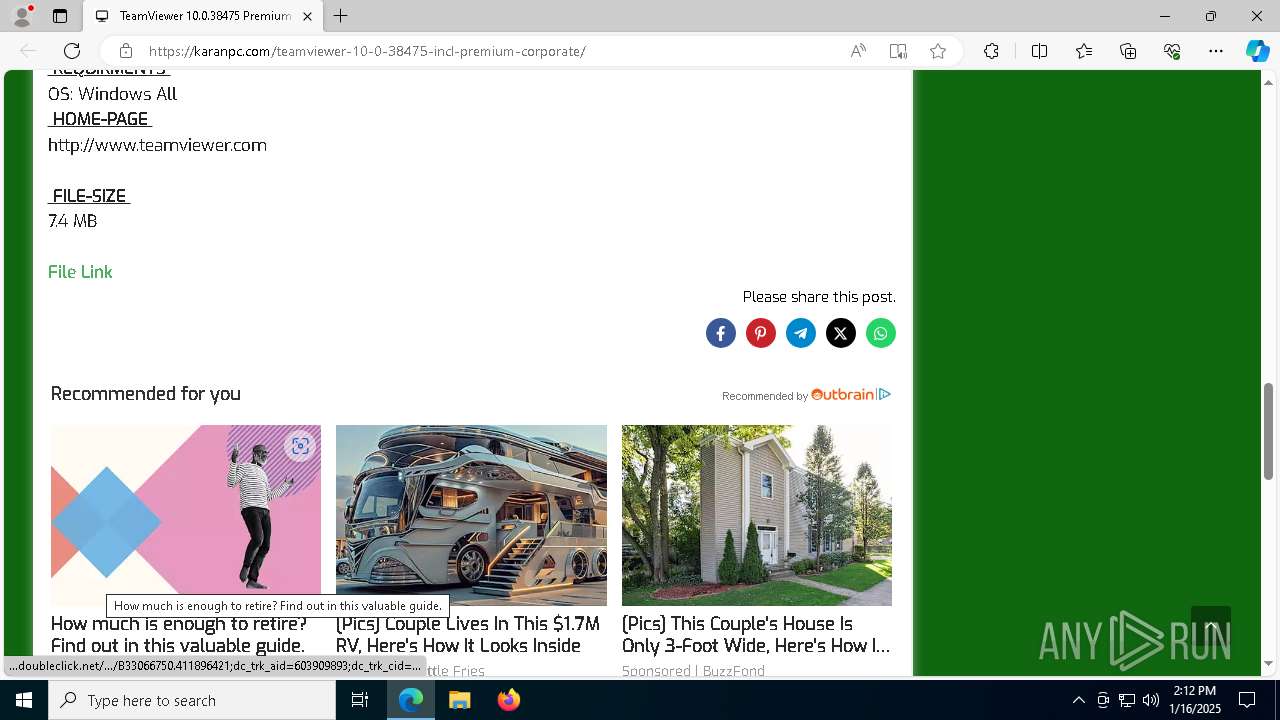Open the Outbrain recommended-by link

pos(798,395)
